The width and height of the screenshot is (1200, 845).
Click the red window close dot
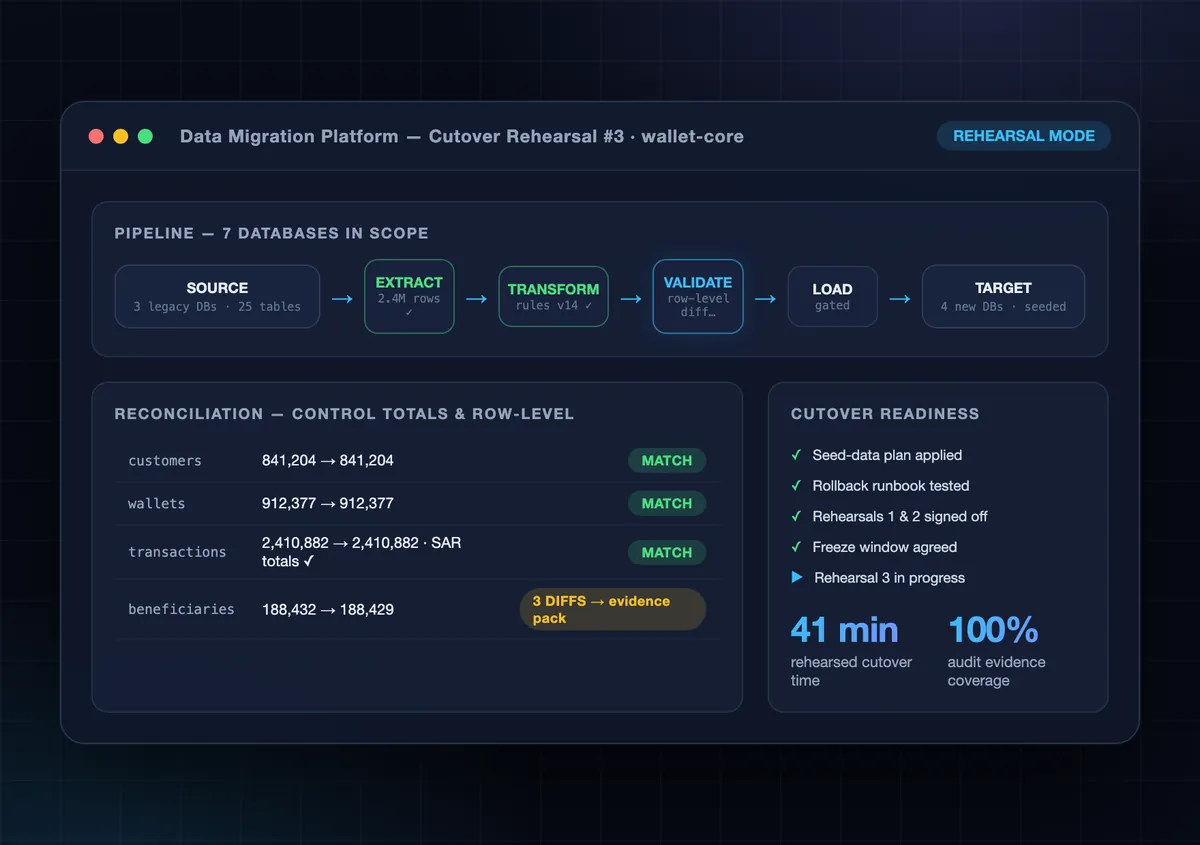(x=97, y=136)
